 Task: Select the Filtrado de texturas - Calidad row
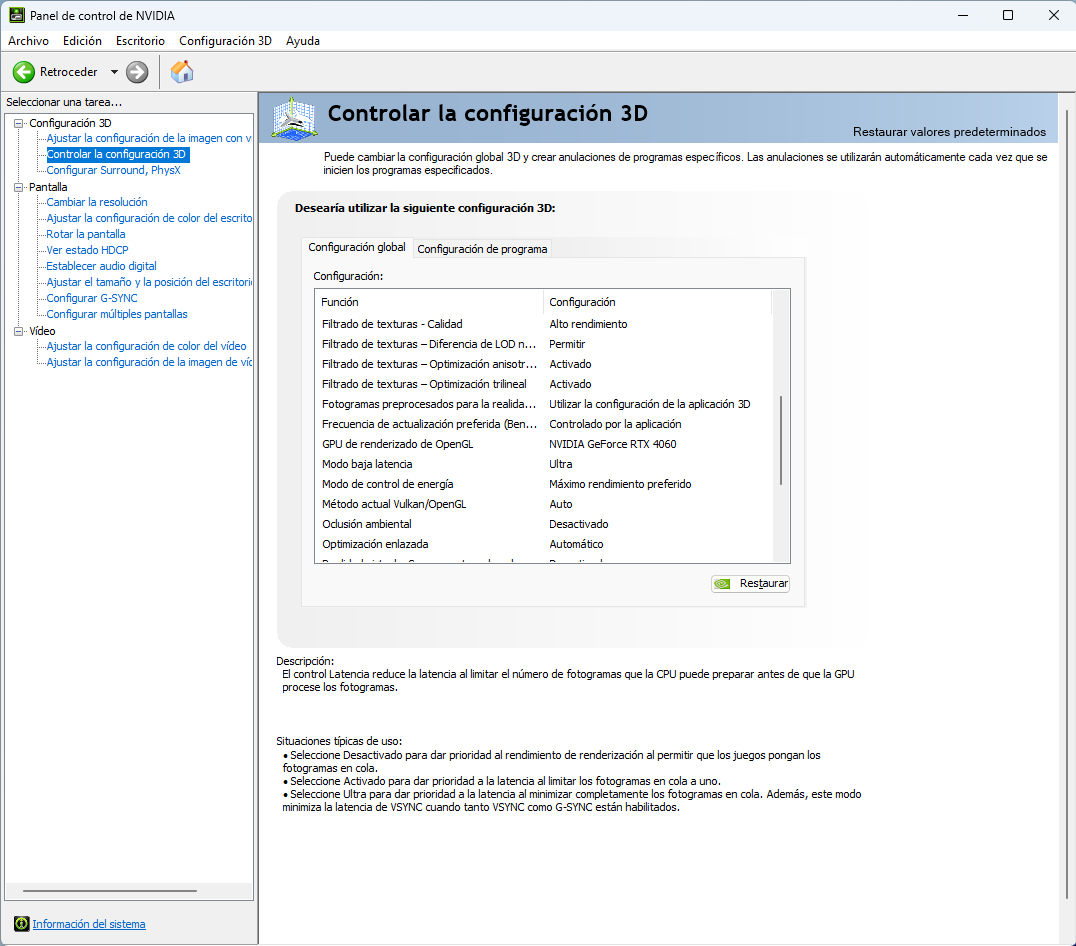(543, 324)
